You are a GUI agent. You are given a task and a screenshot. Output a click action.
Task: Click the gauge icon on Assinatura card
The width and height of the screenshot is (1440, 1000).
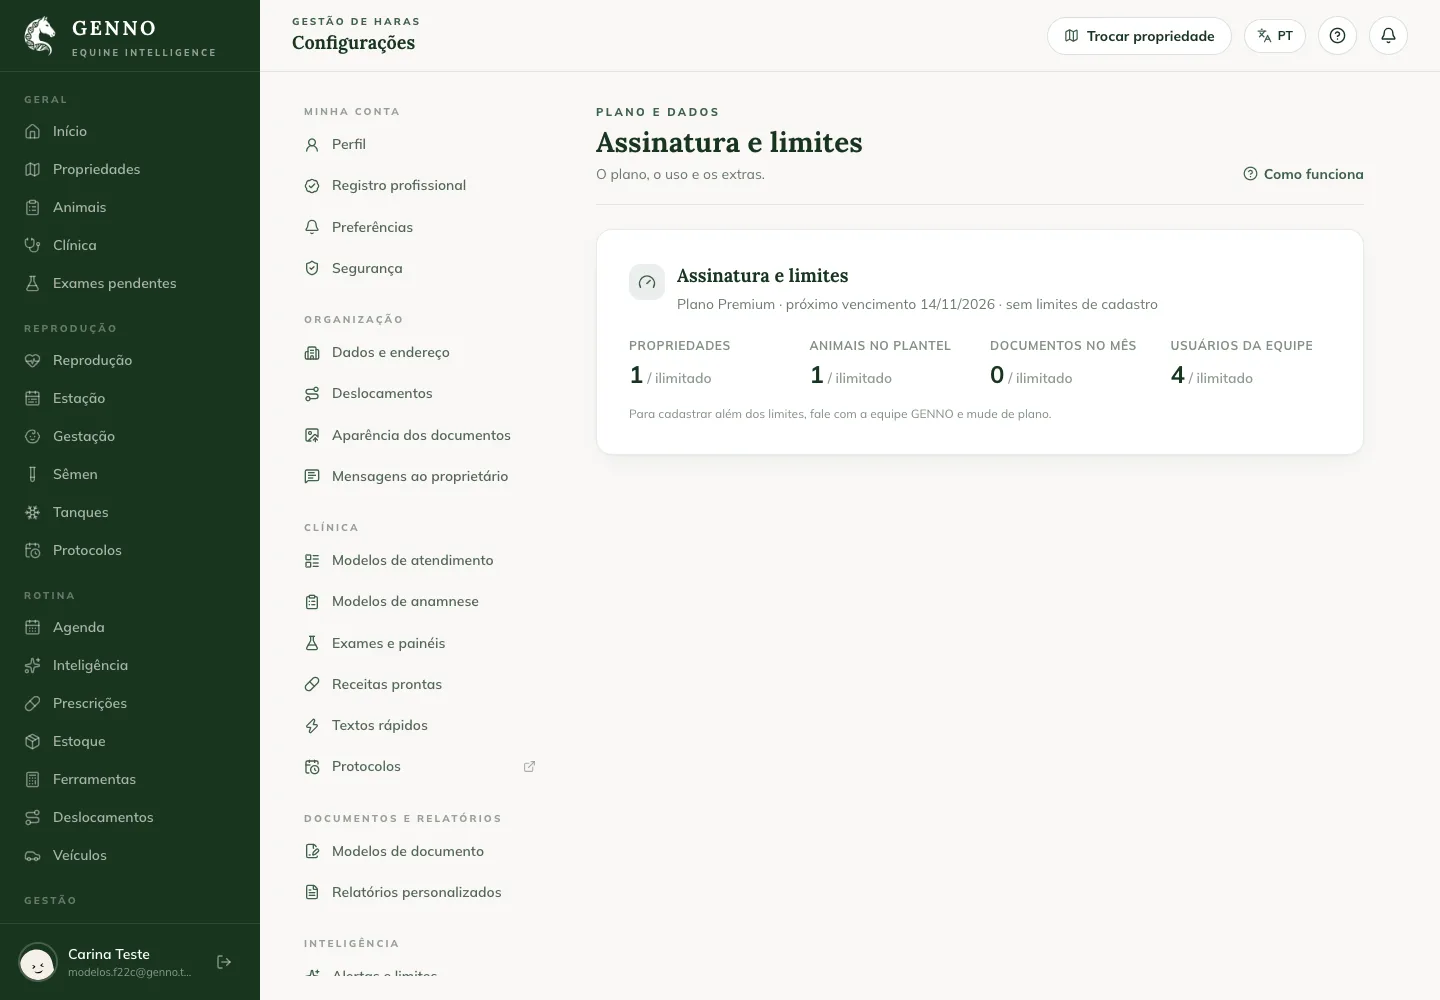pos(647,282)
